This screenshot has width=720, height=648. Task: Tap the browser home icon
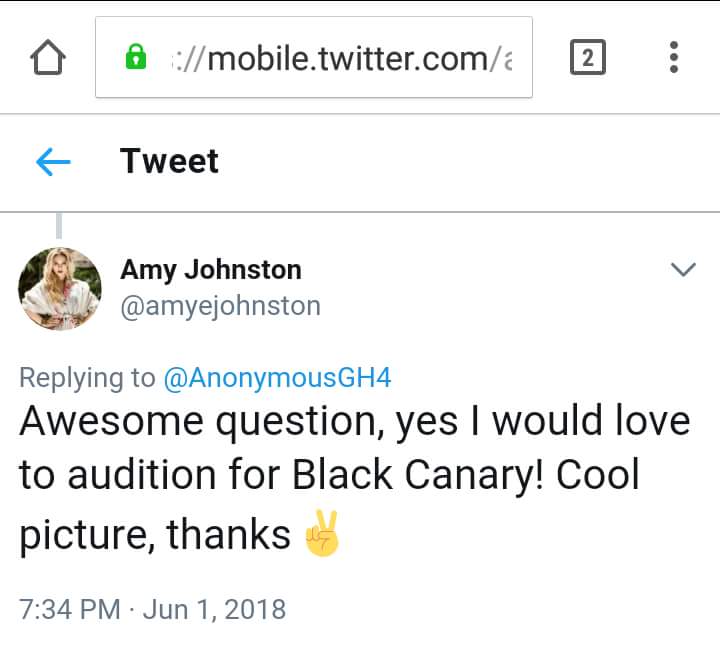pos(47,58)
